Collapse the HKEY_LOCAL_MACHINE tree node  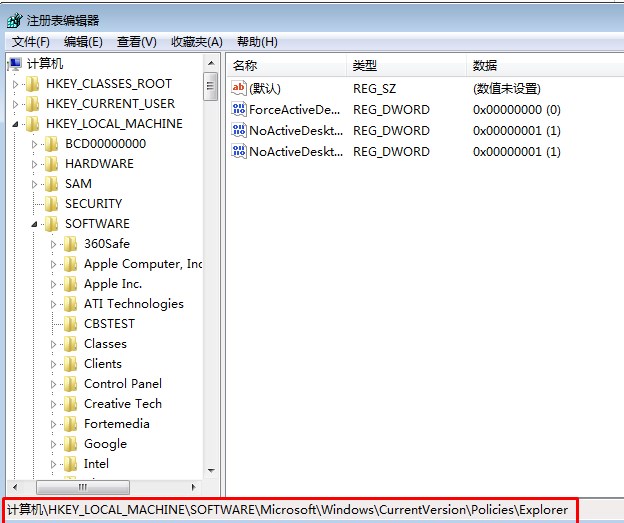pyautogui.click(x=15, y=124)
